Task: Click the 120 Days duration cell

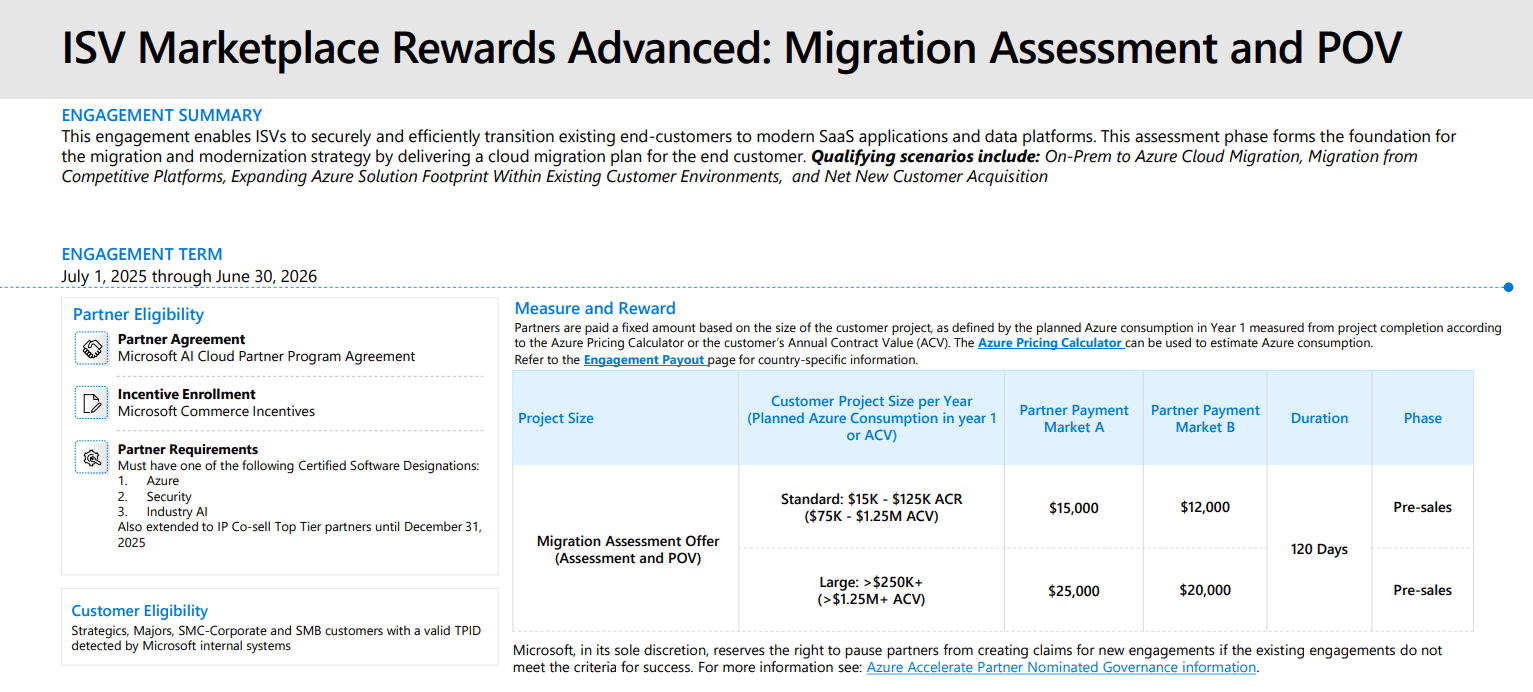Action: point(1319,549)
